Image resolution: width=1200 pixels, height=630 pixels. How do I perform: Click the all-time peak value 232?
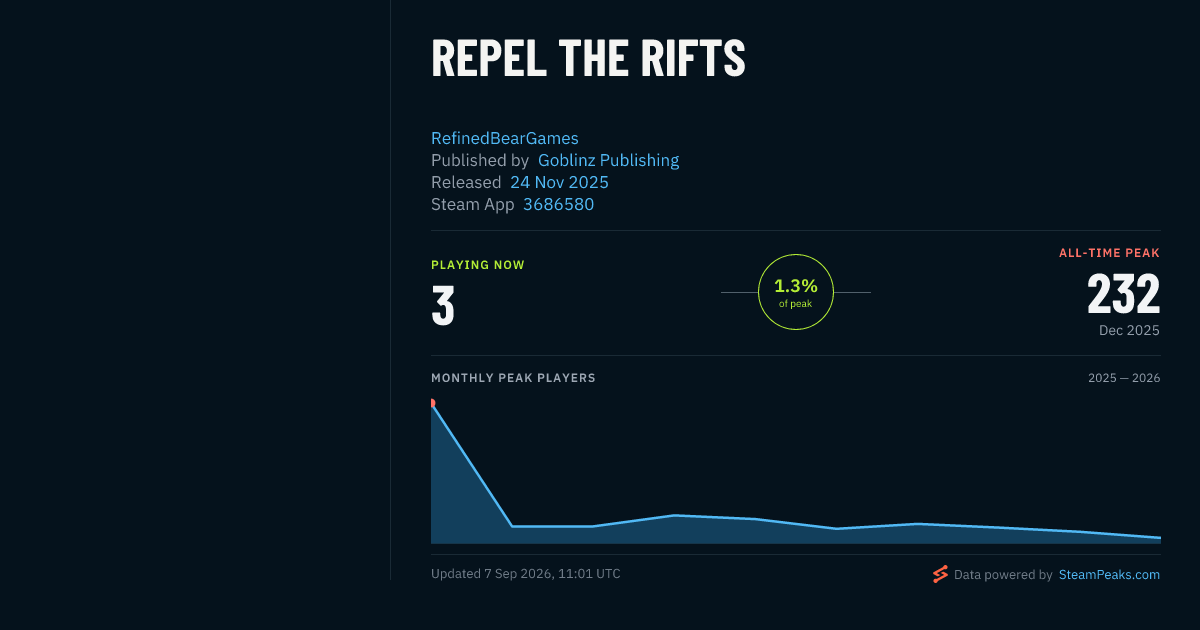[1124, 295]
